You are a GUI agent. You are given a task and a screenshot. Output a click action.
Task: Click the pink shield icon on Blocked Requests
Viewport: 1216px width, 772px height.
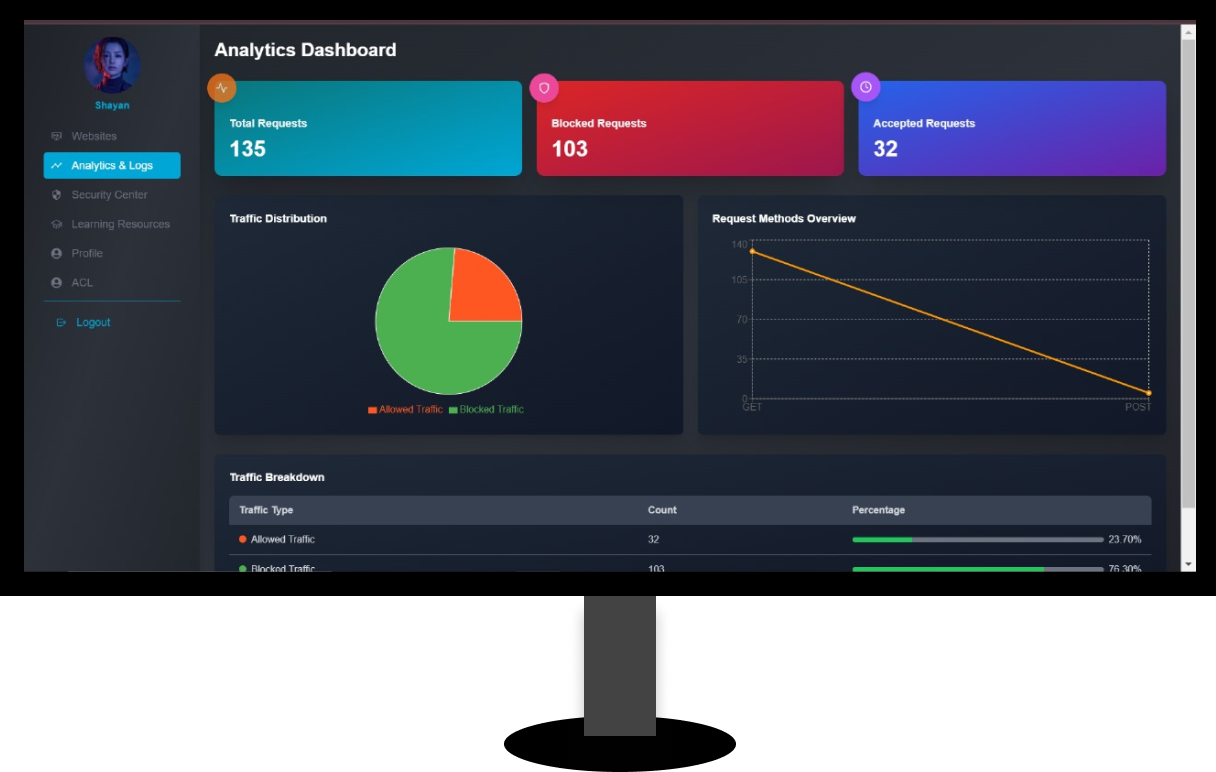(544, 87)
